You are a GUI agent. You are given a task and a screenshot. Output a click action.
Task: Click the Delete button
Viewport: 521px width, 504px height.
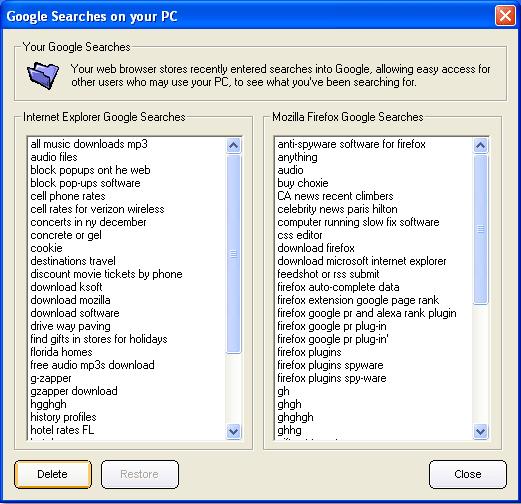click(x=53, y=474)
